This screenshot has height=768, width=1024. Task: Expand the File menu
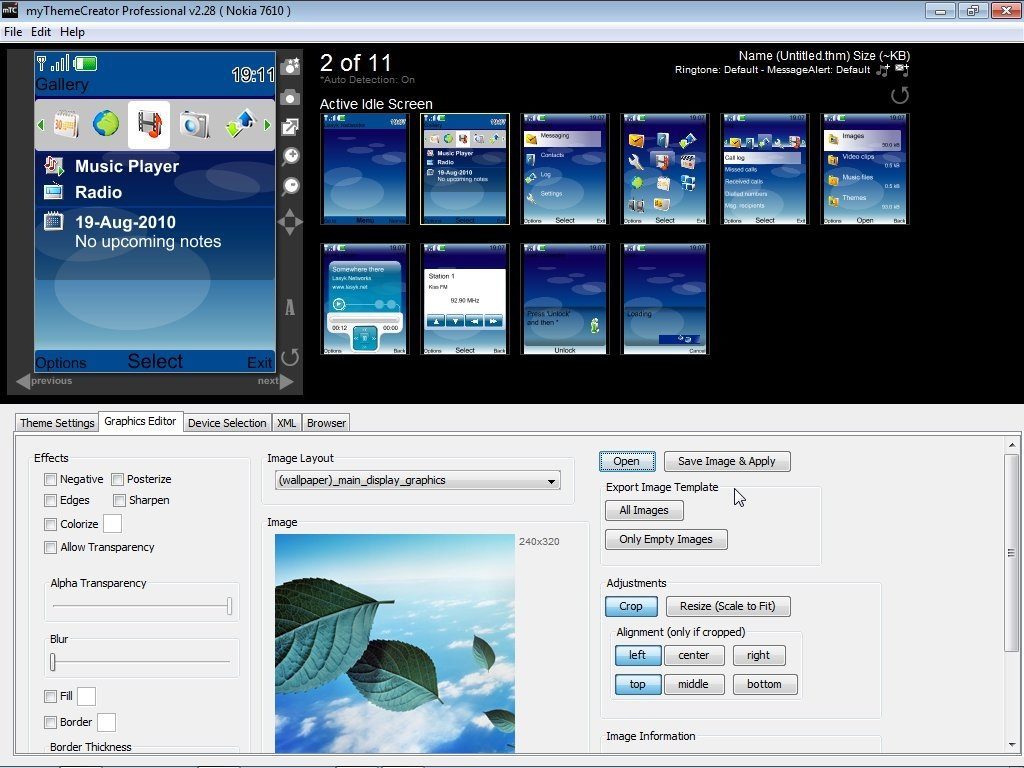pos(13,31)
